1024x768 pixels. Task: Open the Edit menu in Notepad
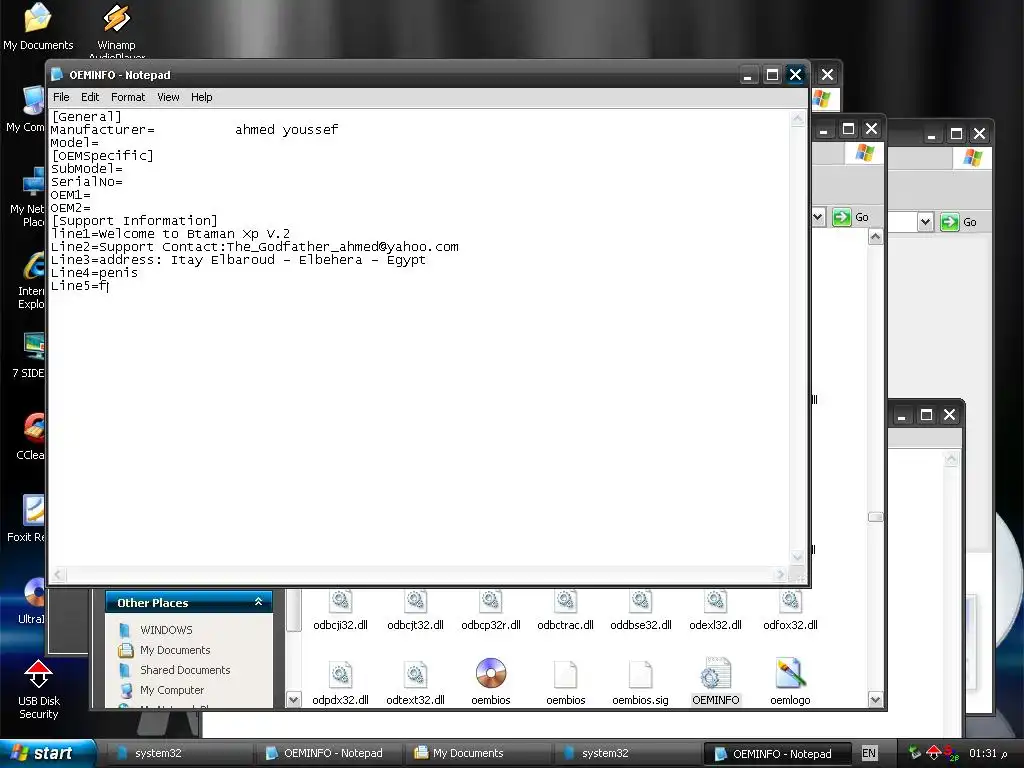90,97
